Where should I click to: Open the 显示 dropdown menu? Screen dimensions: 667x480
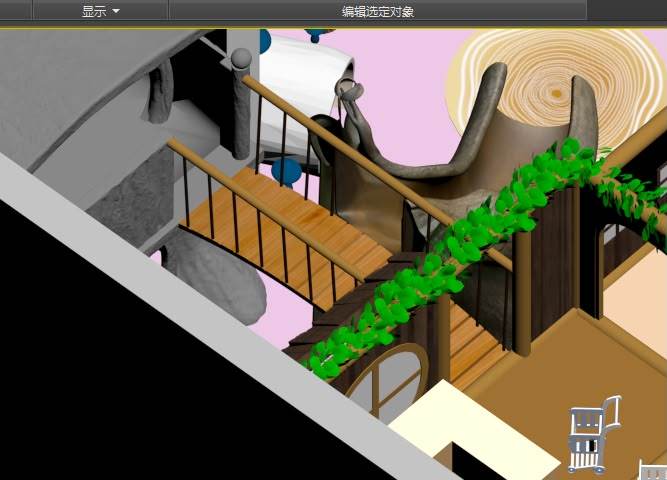tap(100, 11)
